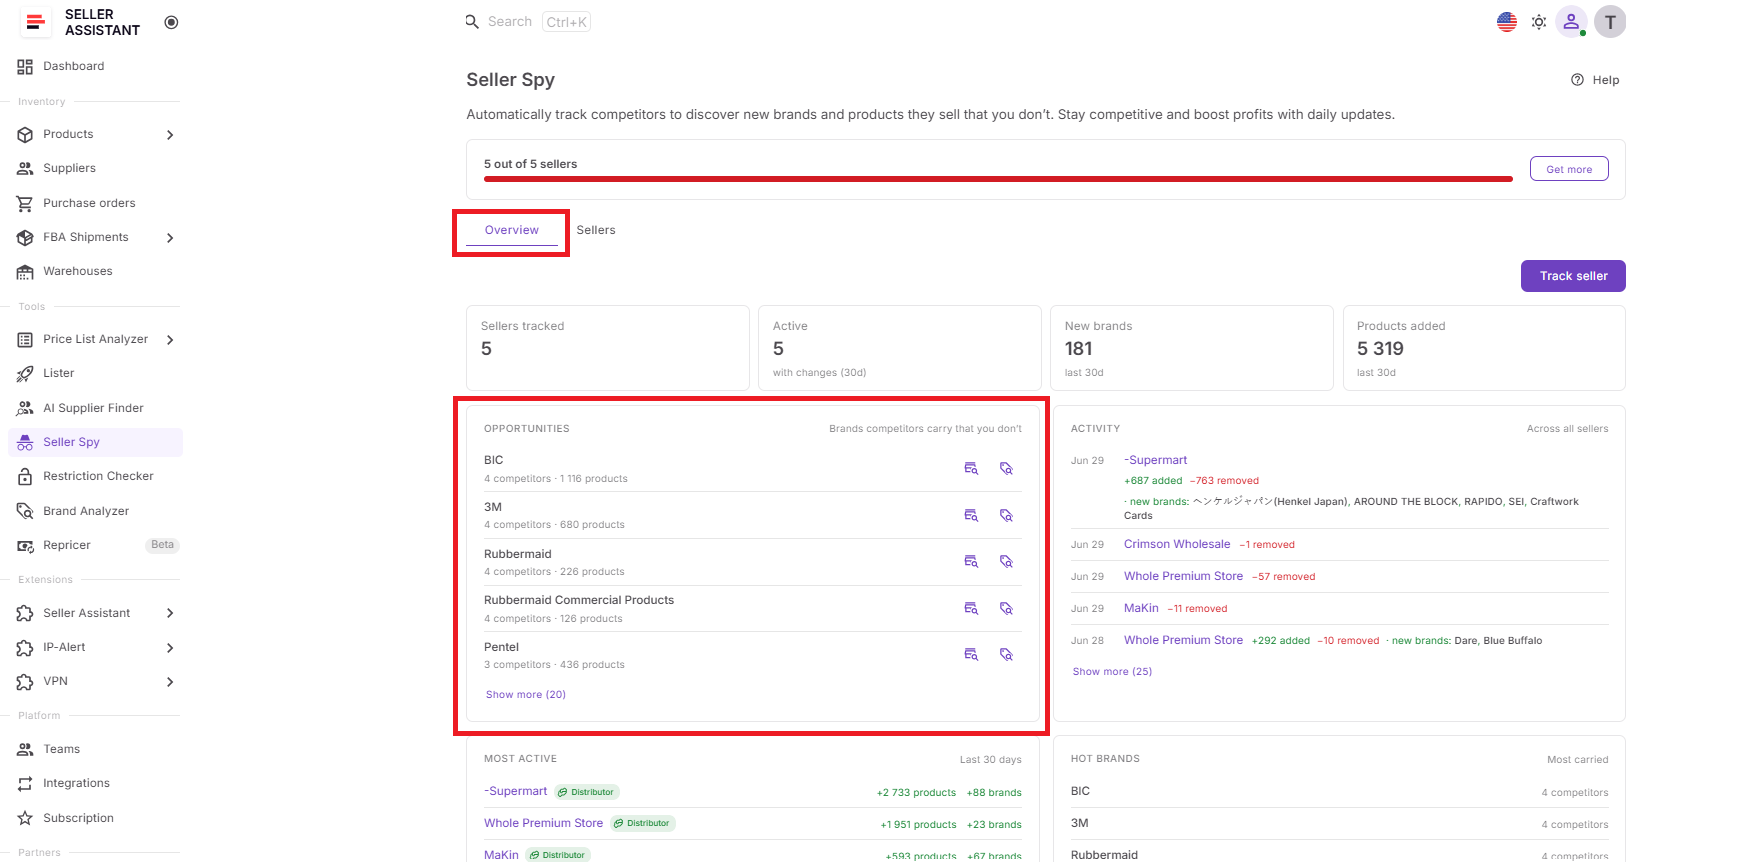The image size is (1742, 862).
Task: Toggle sidebar pin radio icon beside logo
Action: pos(171,22)
